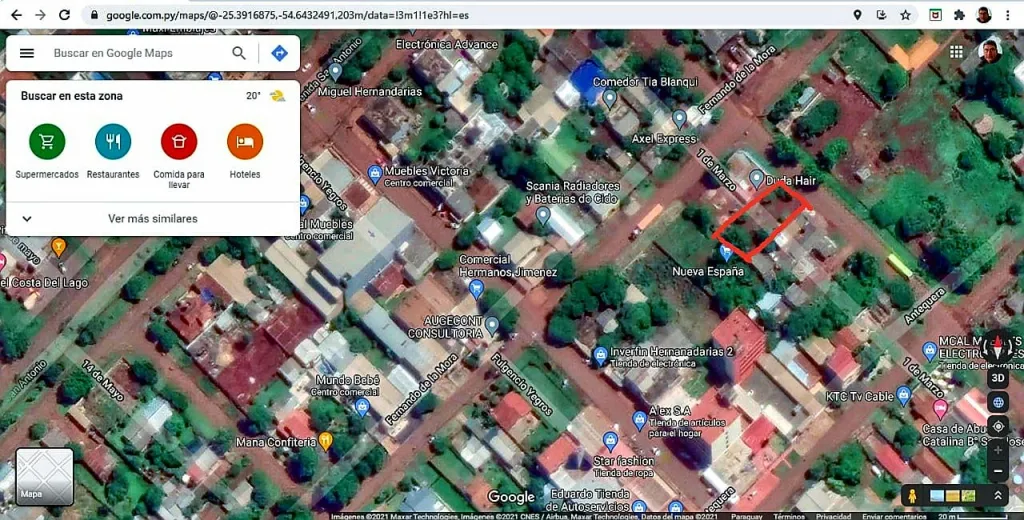
Task: Open location permission icon in address bar
Action: pos(857,15)
